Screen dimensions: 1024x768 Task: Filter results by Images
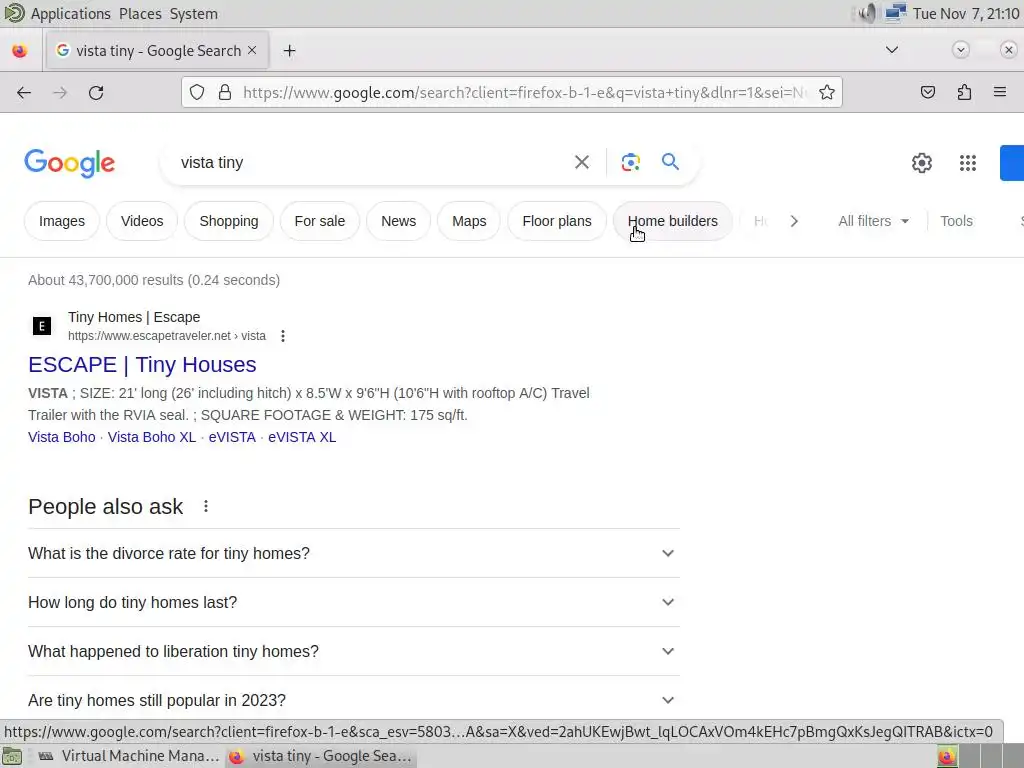click(x=62, y=221)
